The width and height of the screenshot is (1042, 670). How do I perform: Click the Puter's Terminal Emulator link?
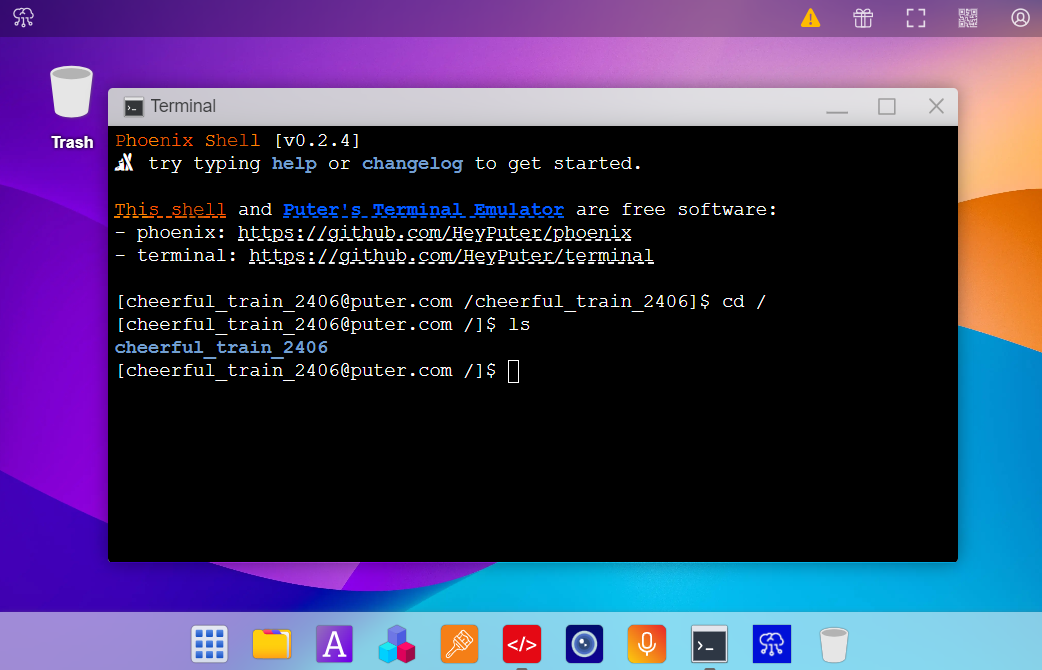pos(423,209)
